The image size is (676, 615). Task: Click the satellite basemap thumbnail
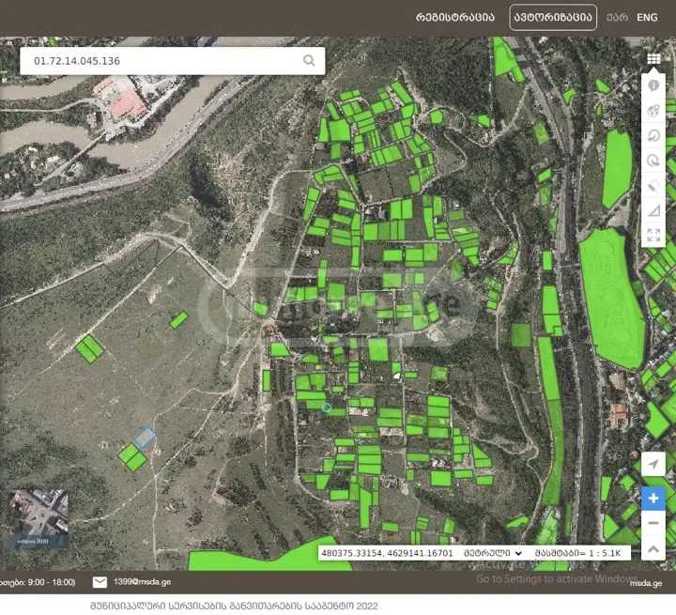click(x=39, y=518)
